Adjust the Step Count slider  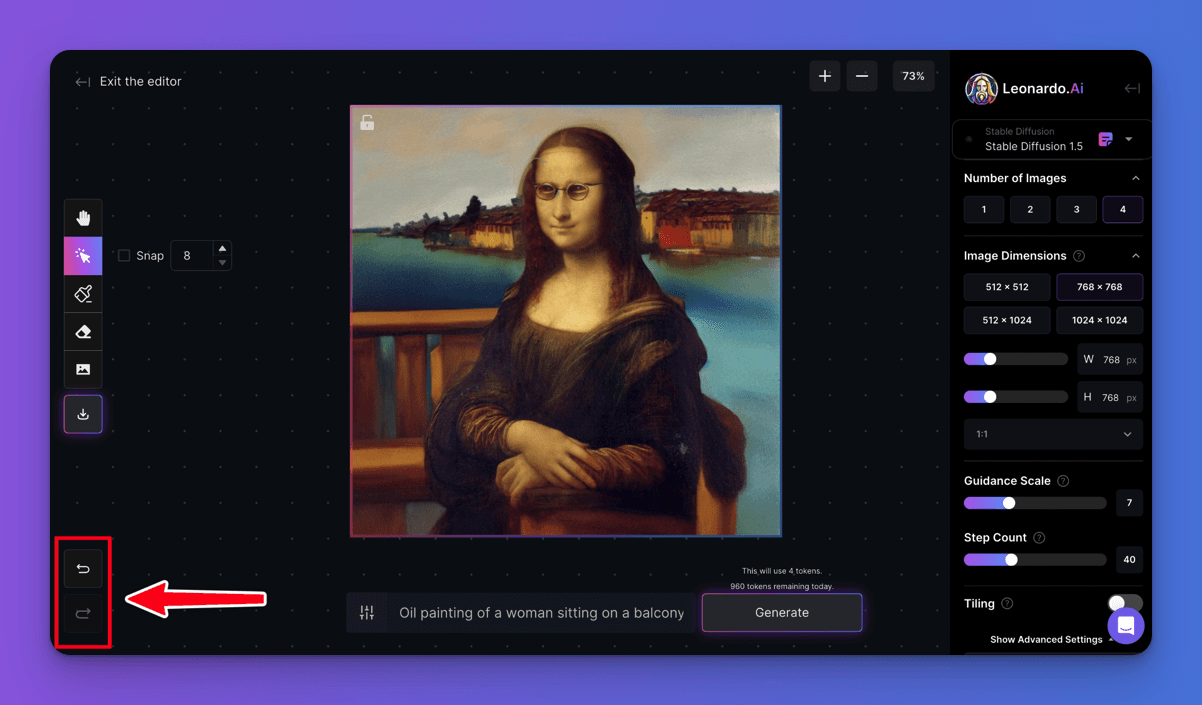1035,560
